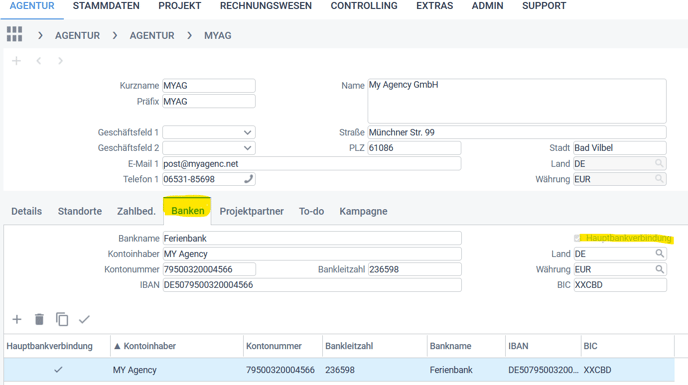Viewport: 688px width, 385px height.
Task: Click sort arrow on Kontoinhaber column
Action: (x=117, y=346)
